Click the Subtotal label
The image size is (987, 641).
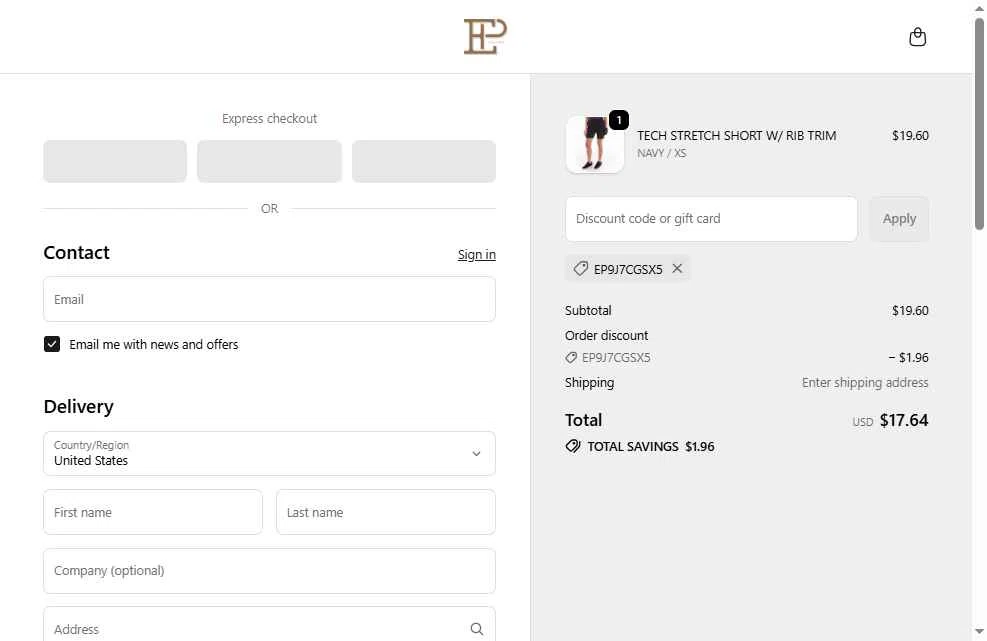[x=588, y=310]
